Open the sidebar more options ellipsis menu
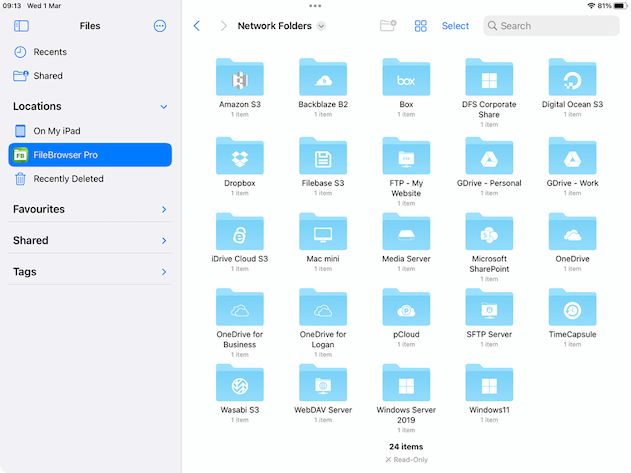 tap(160, 26)
